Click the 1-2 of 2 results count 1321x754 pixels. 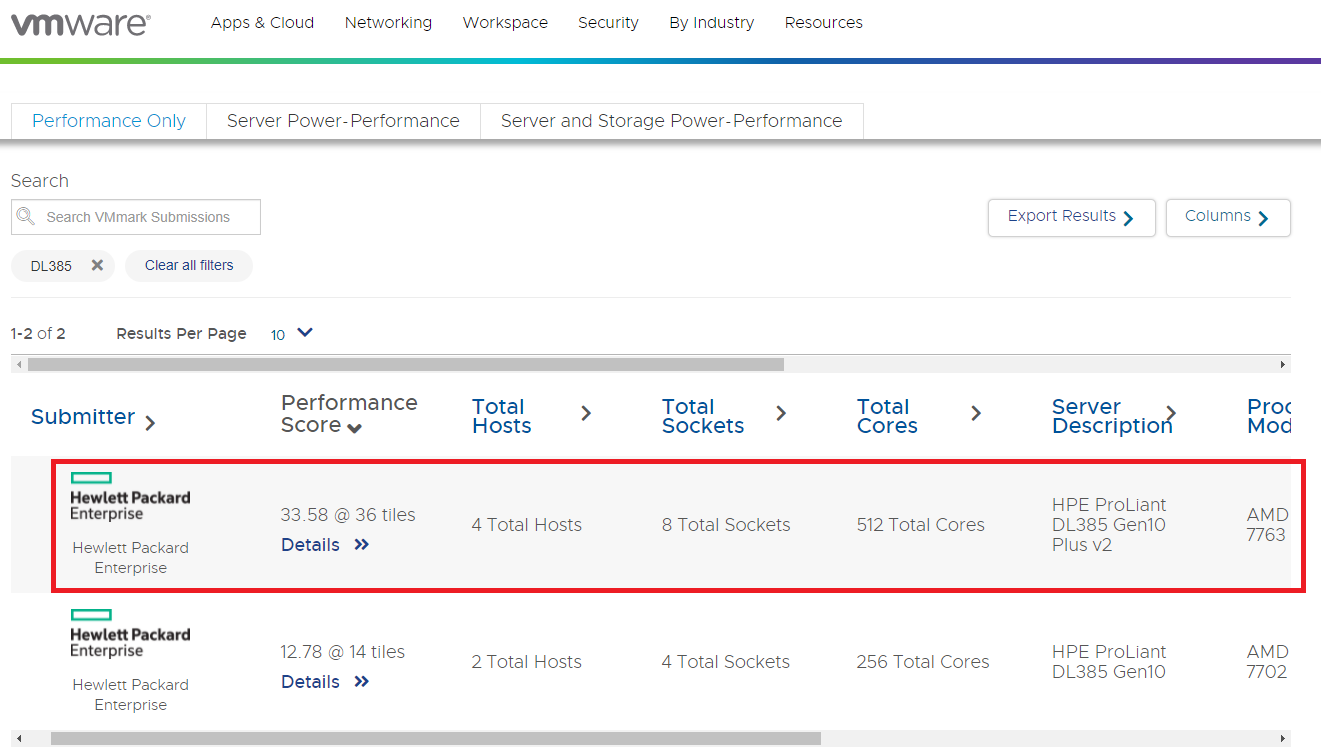pyautogui.click(x=38, y=333)
